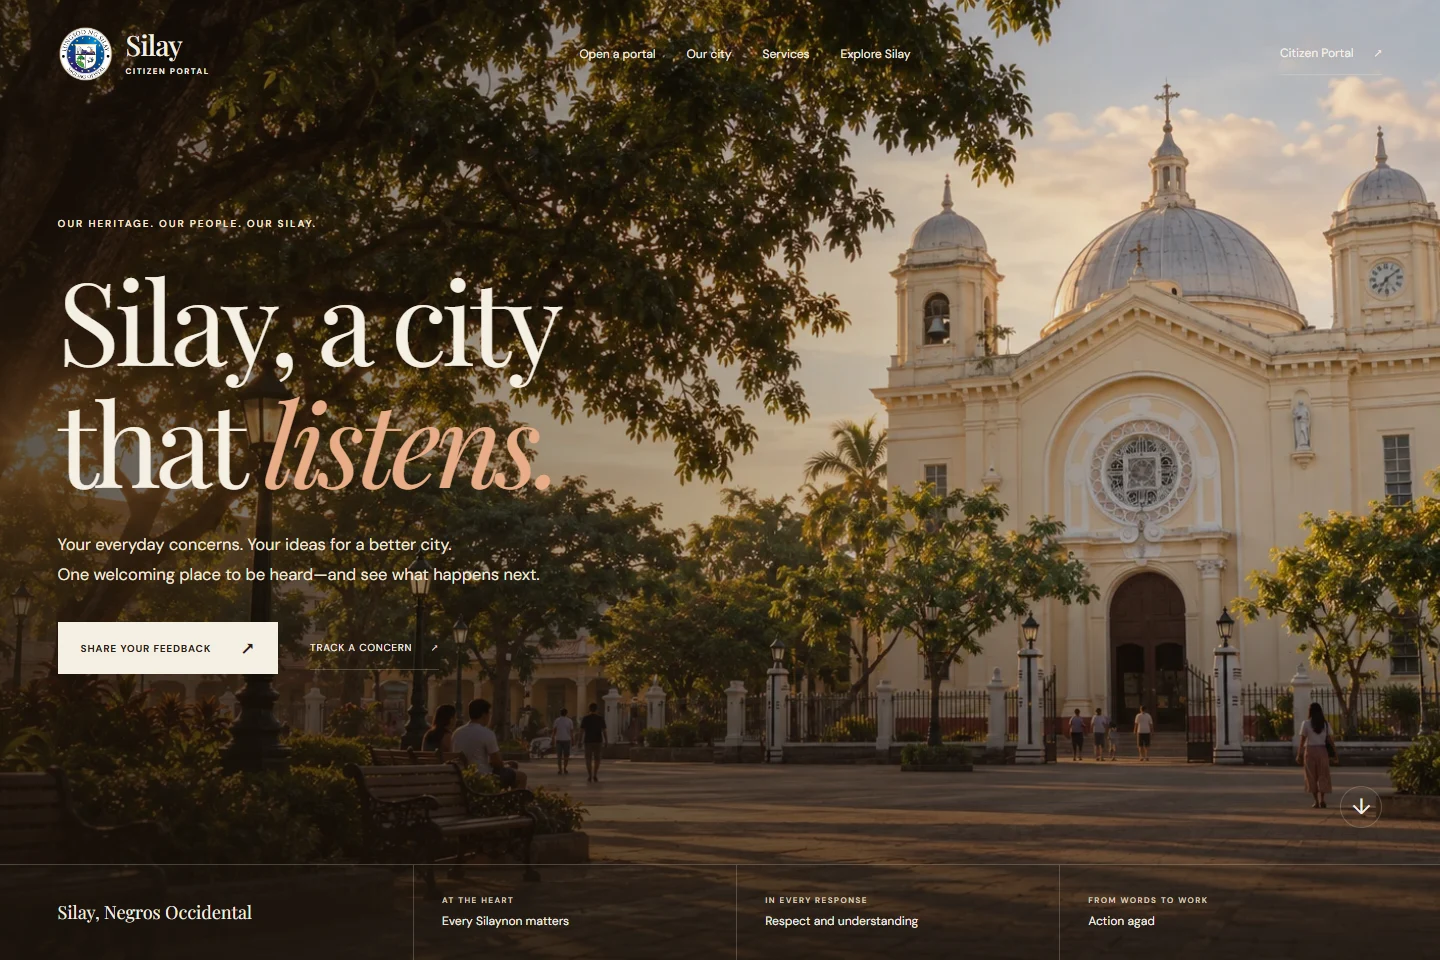Click the scroll-down arrow circle icon
Image resolution: width=1440 pixels, height=960 pixels.
click(x=1361, y=806)
